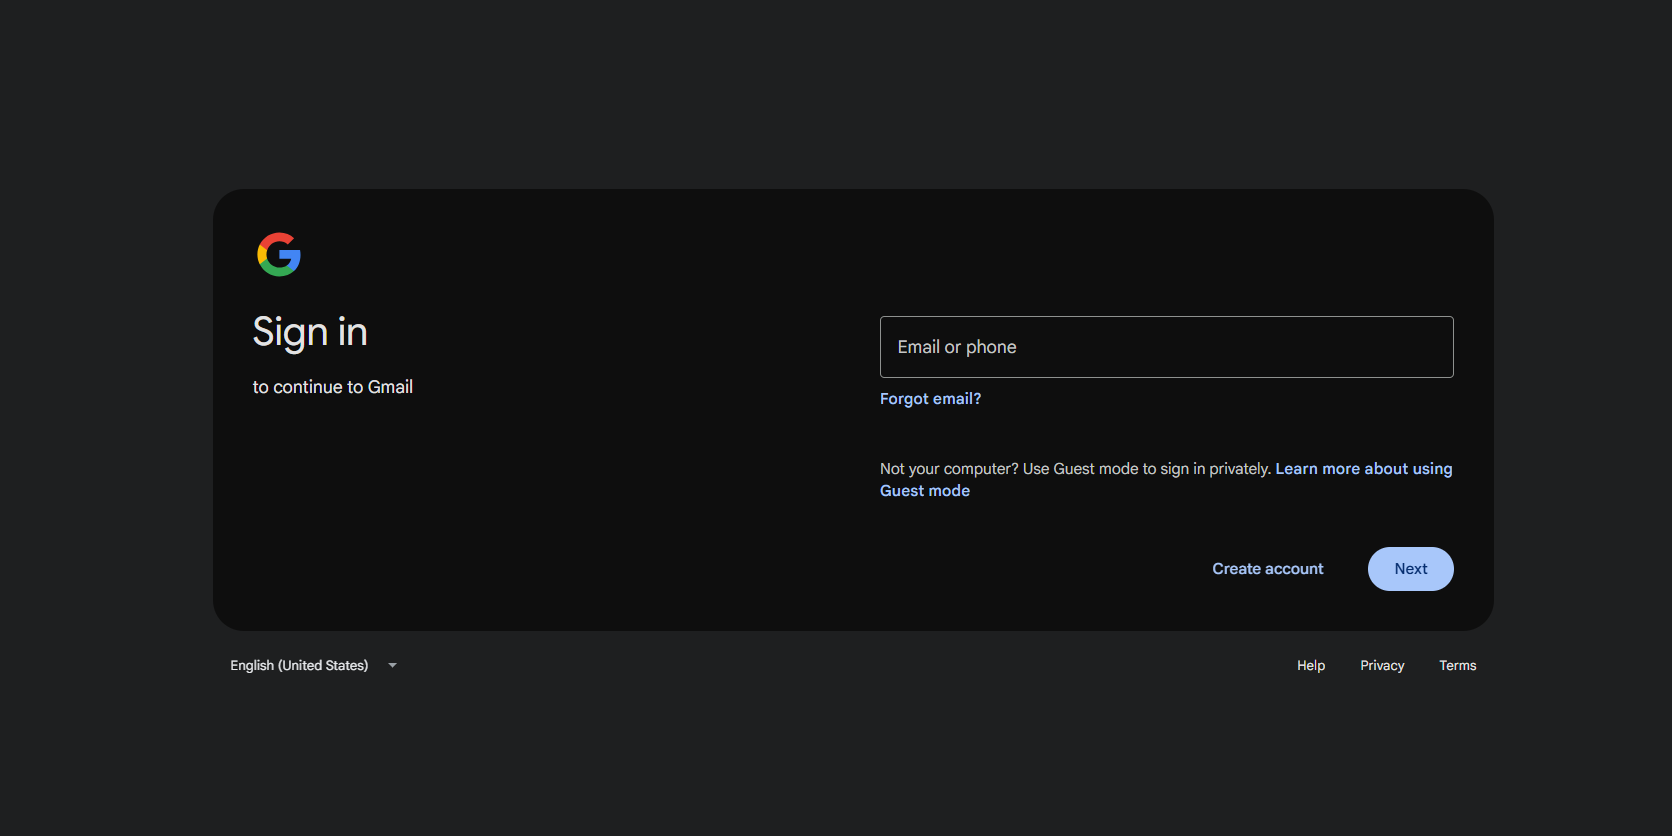Open the Help link in footer
The width and height of the screenshot is (1672, 836).
[1311, 666]
